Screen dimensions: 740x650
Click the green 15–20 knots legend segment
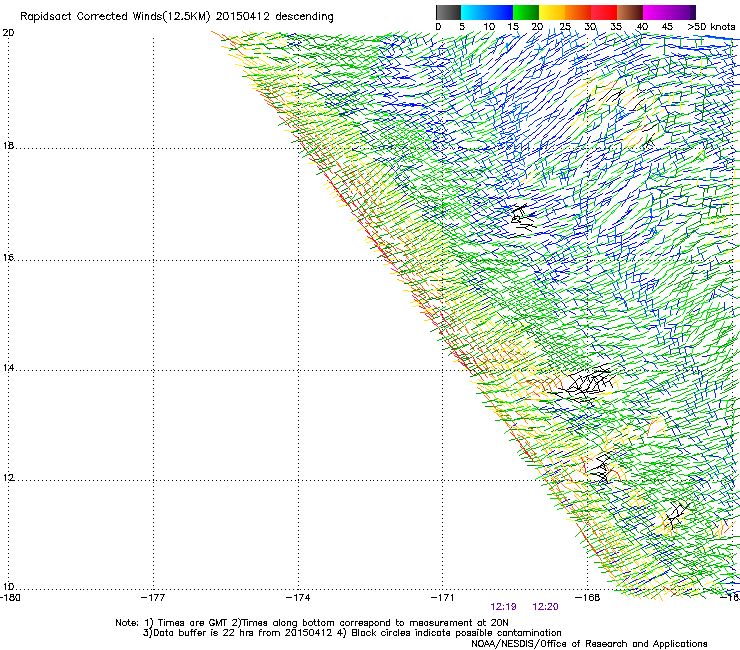point(526,12)
